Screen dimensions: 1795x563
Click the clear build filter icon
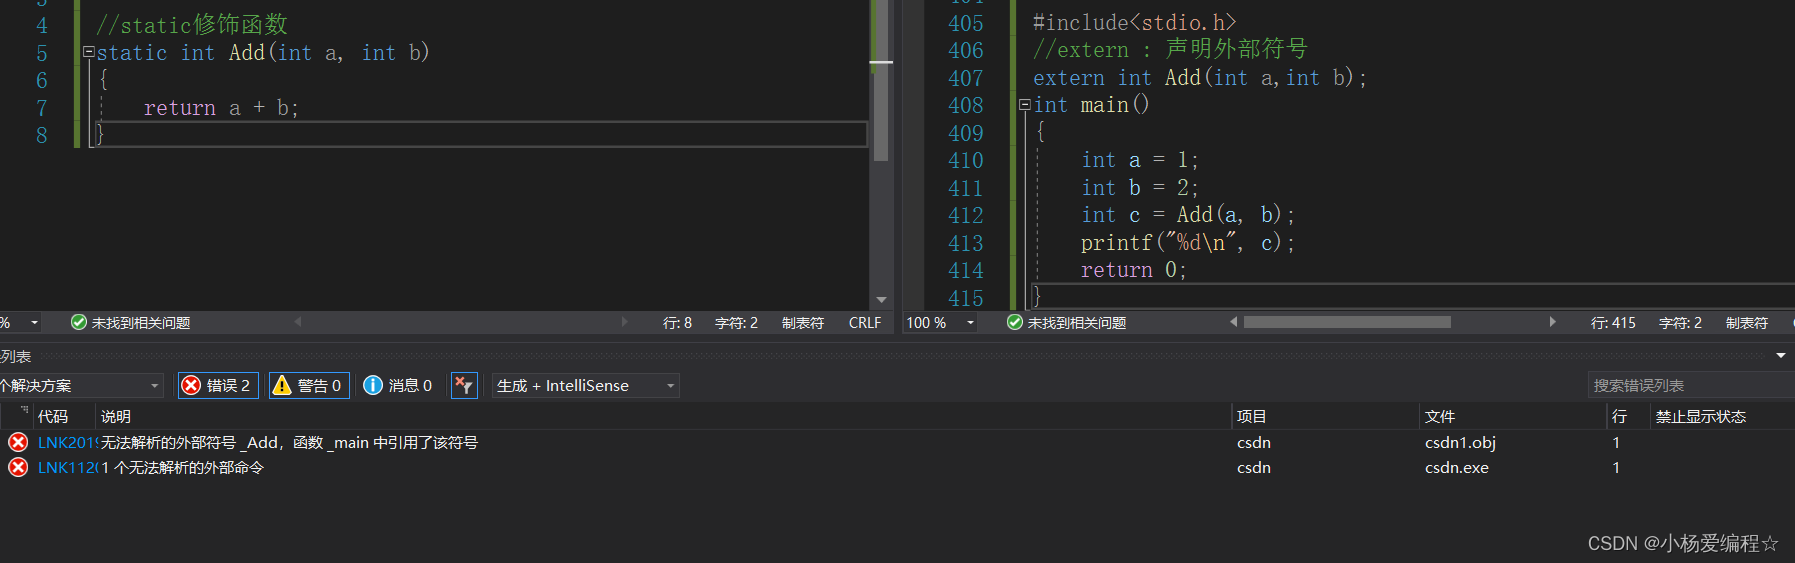pyautogui.click(x=464, y=385)
